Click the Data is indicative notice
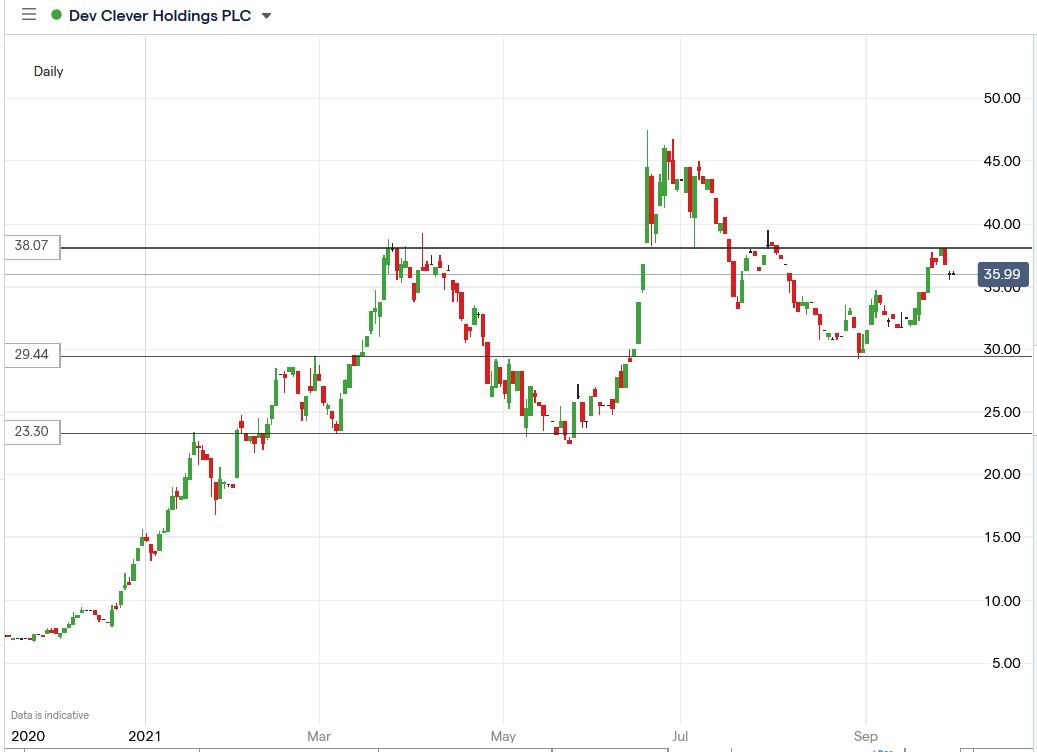Image resolution: width=1037 pixels, height=752 pixels. (x=49, y=714)
